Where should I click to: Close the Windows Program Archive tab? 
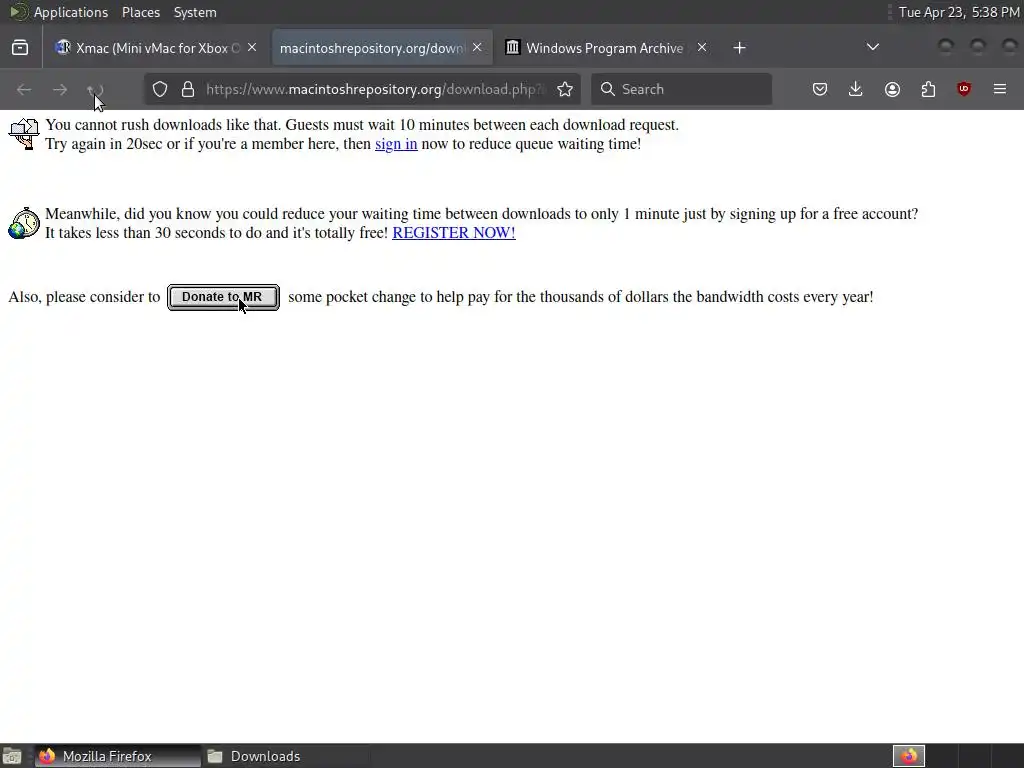click(x=702, y=48)
